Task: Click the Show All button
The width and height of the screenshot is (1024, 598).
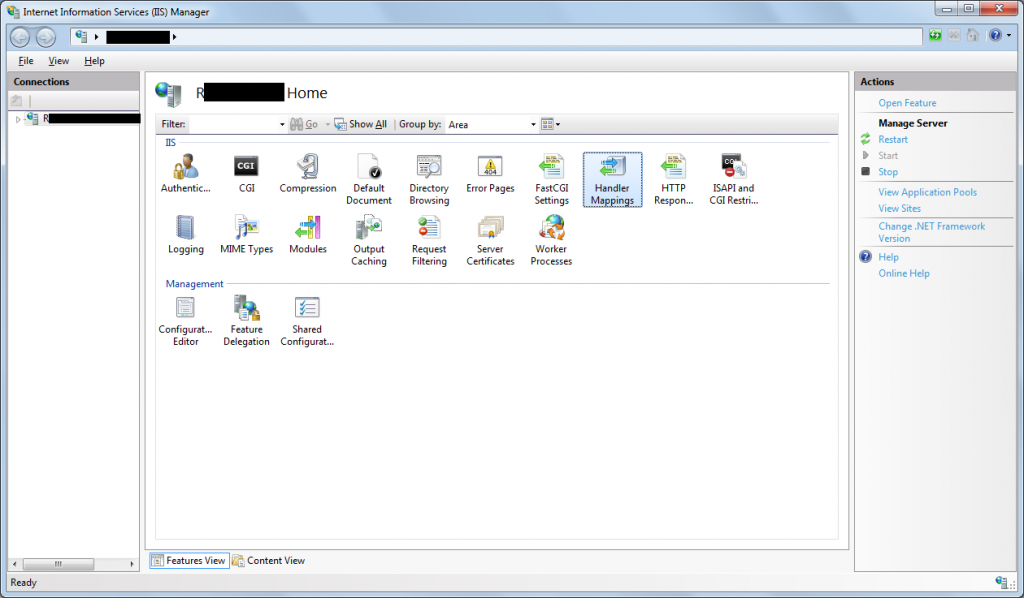Action: coord(360,124)
